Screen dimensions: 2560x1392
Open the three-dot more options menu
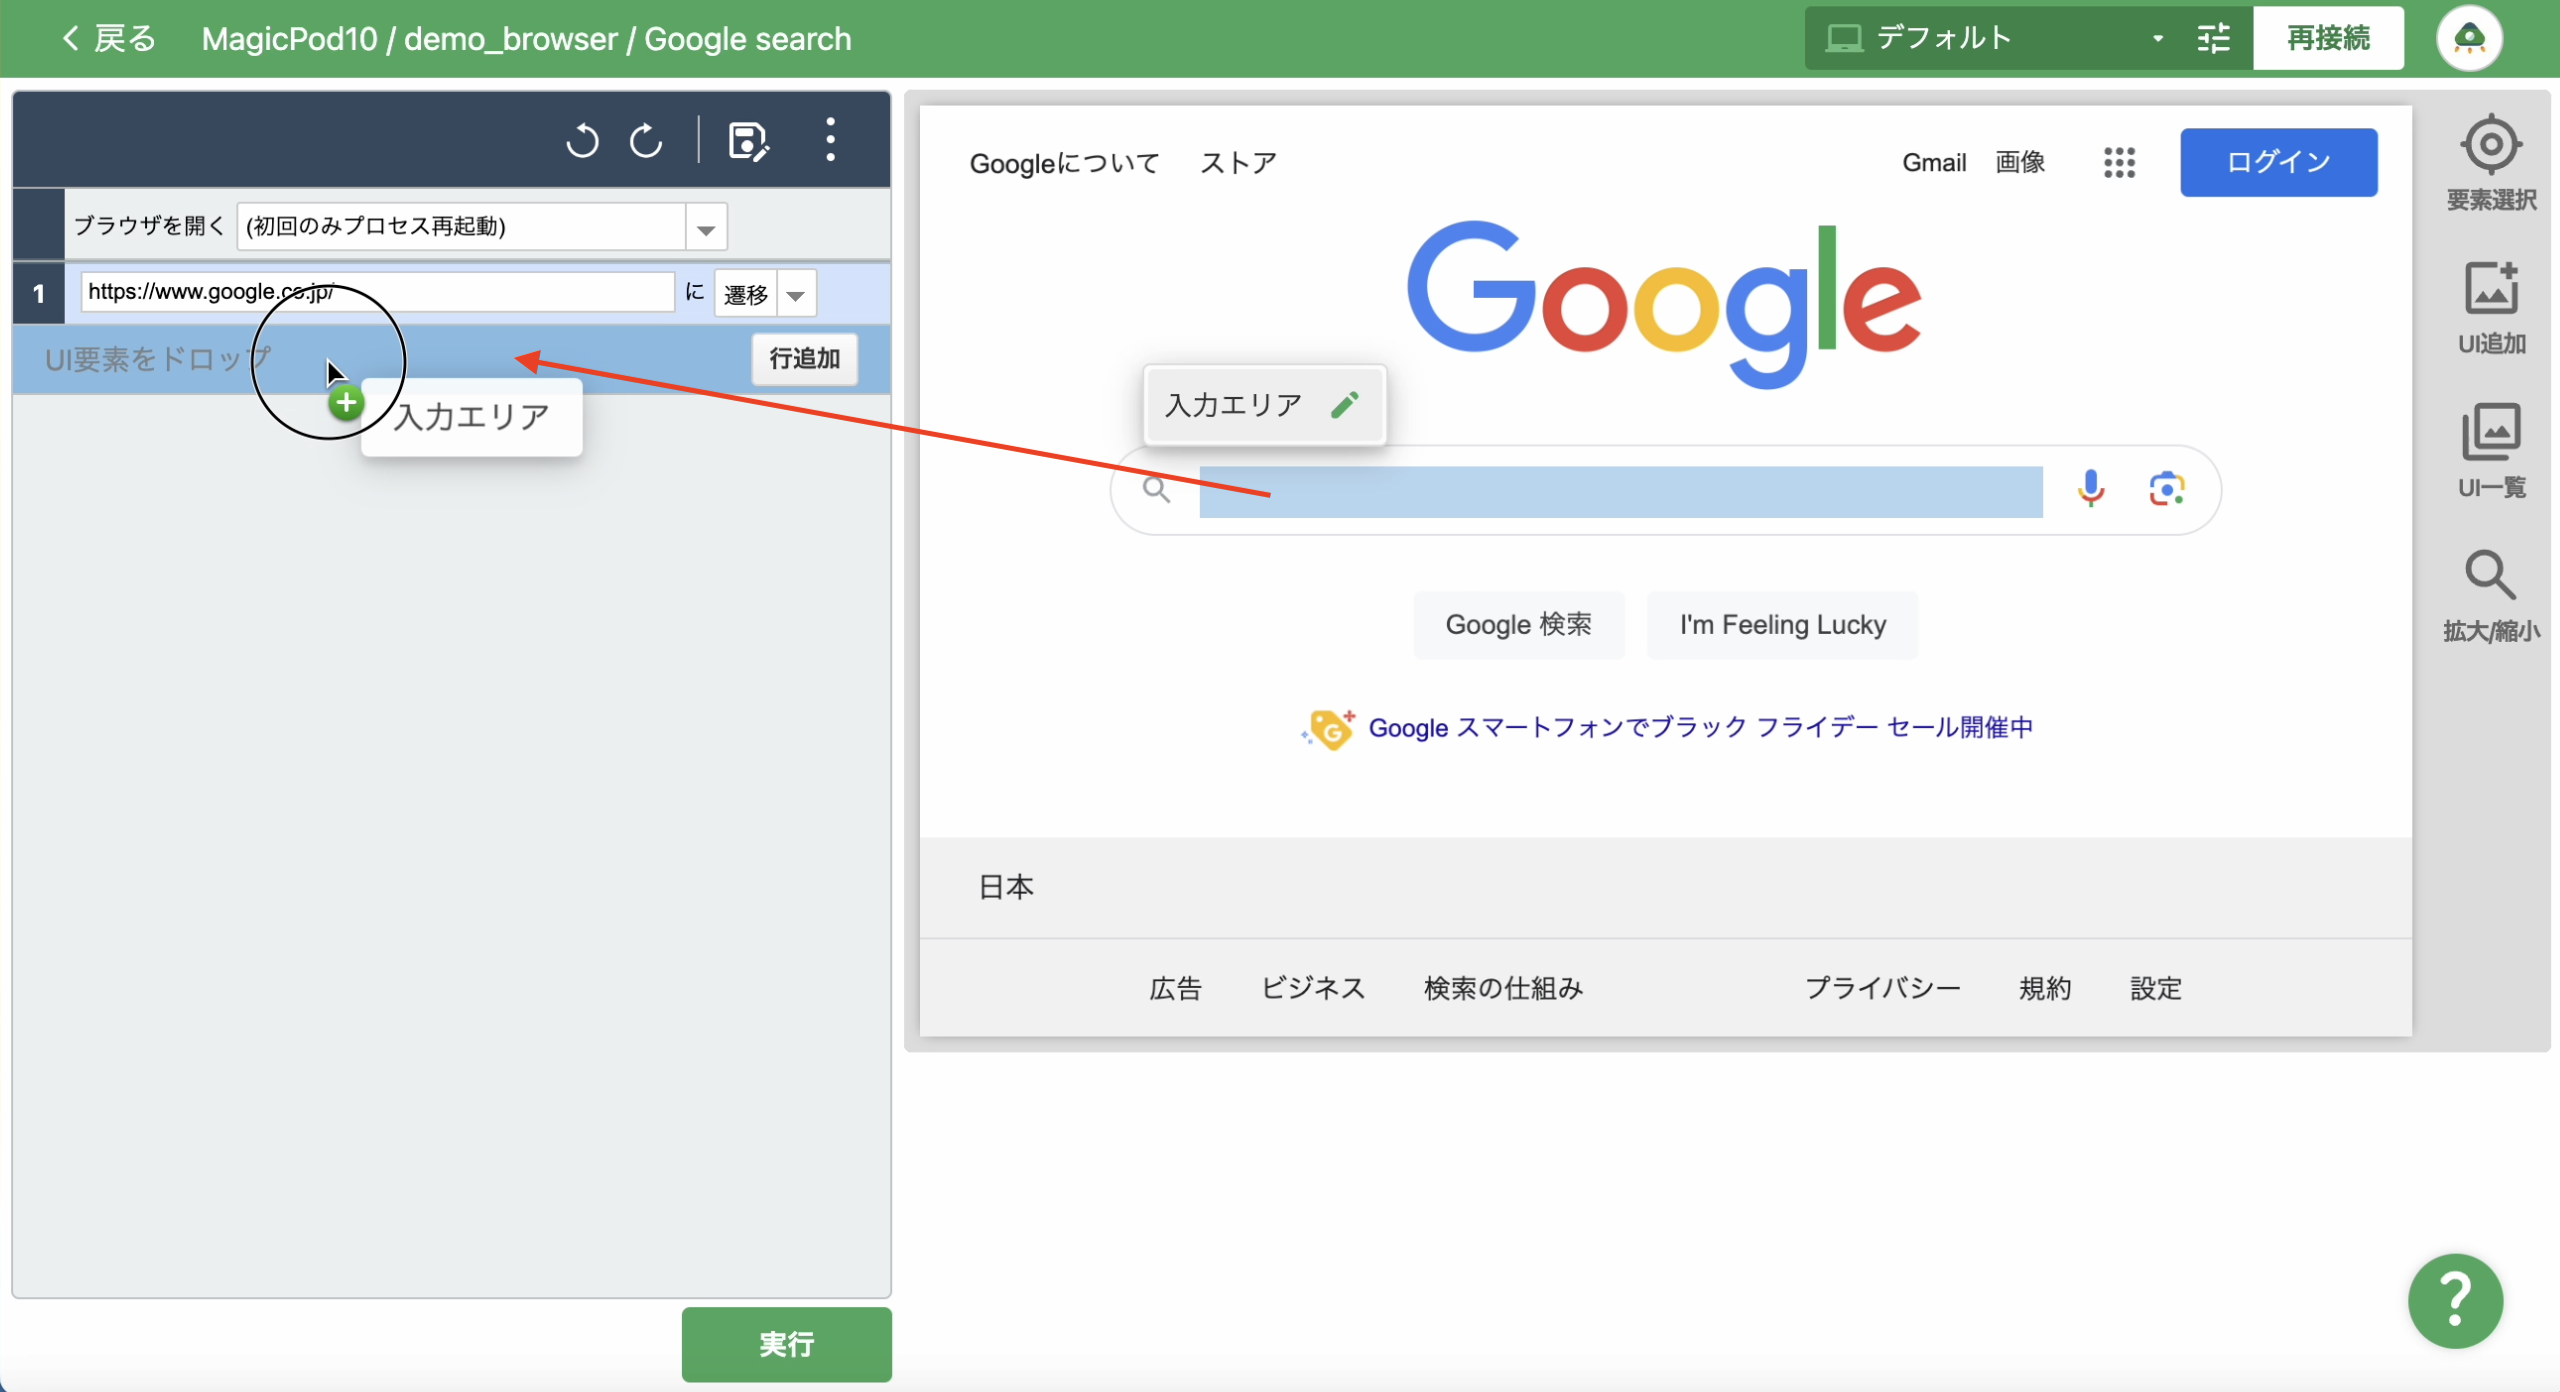[x=830, y=140]
